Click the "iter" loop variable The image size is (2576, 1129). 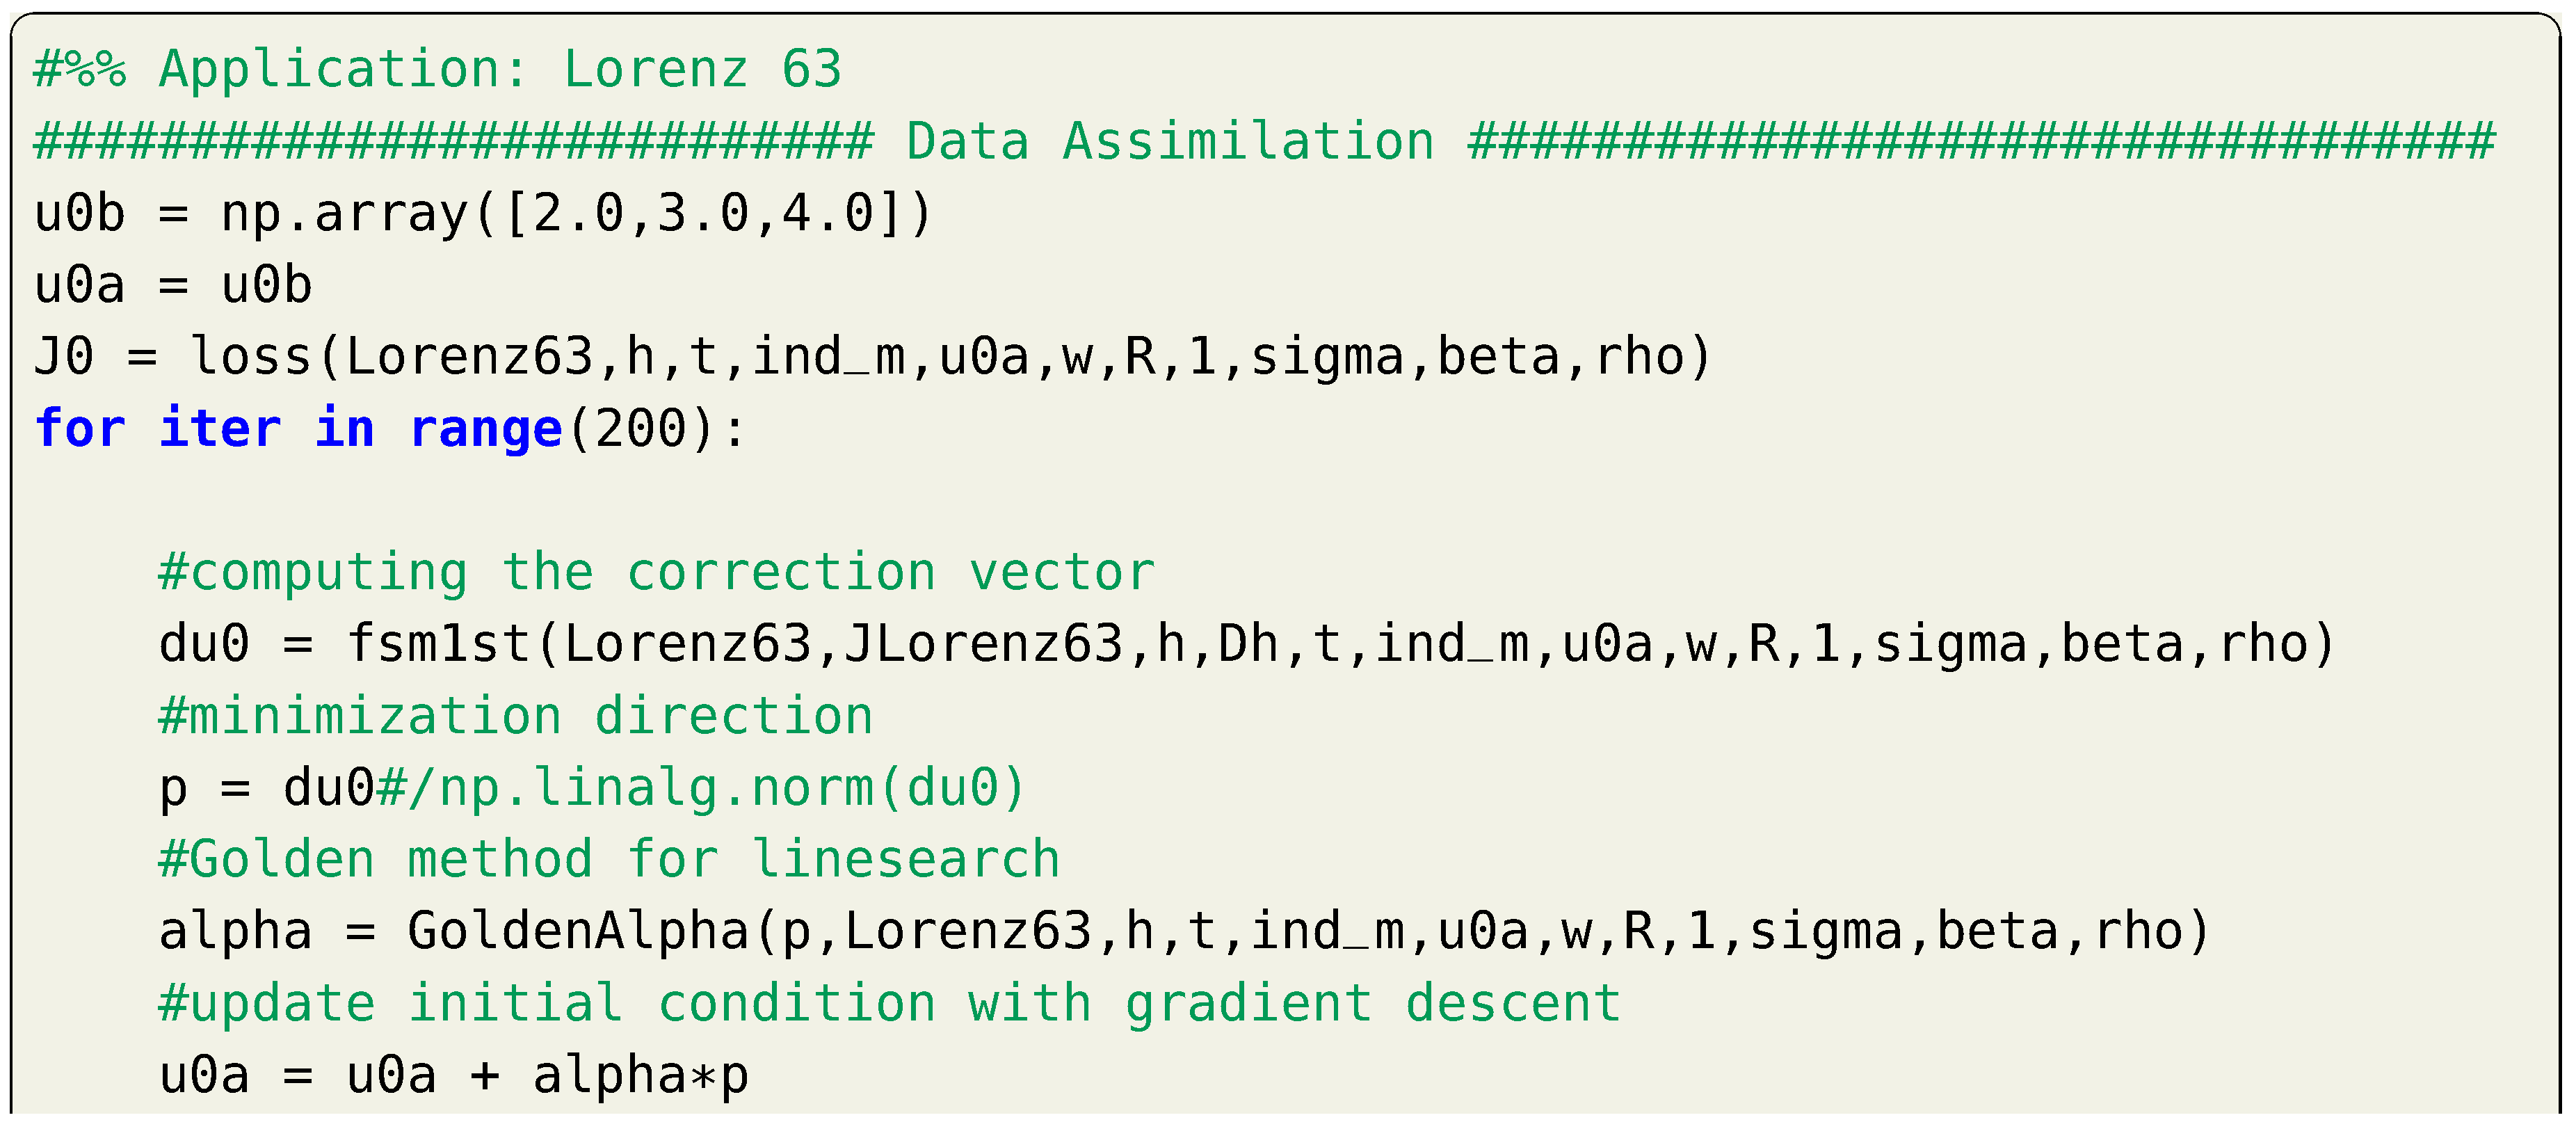tap(220, 430)
